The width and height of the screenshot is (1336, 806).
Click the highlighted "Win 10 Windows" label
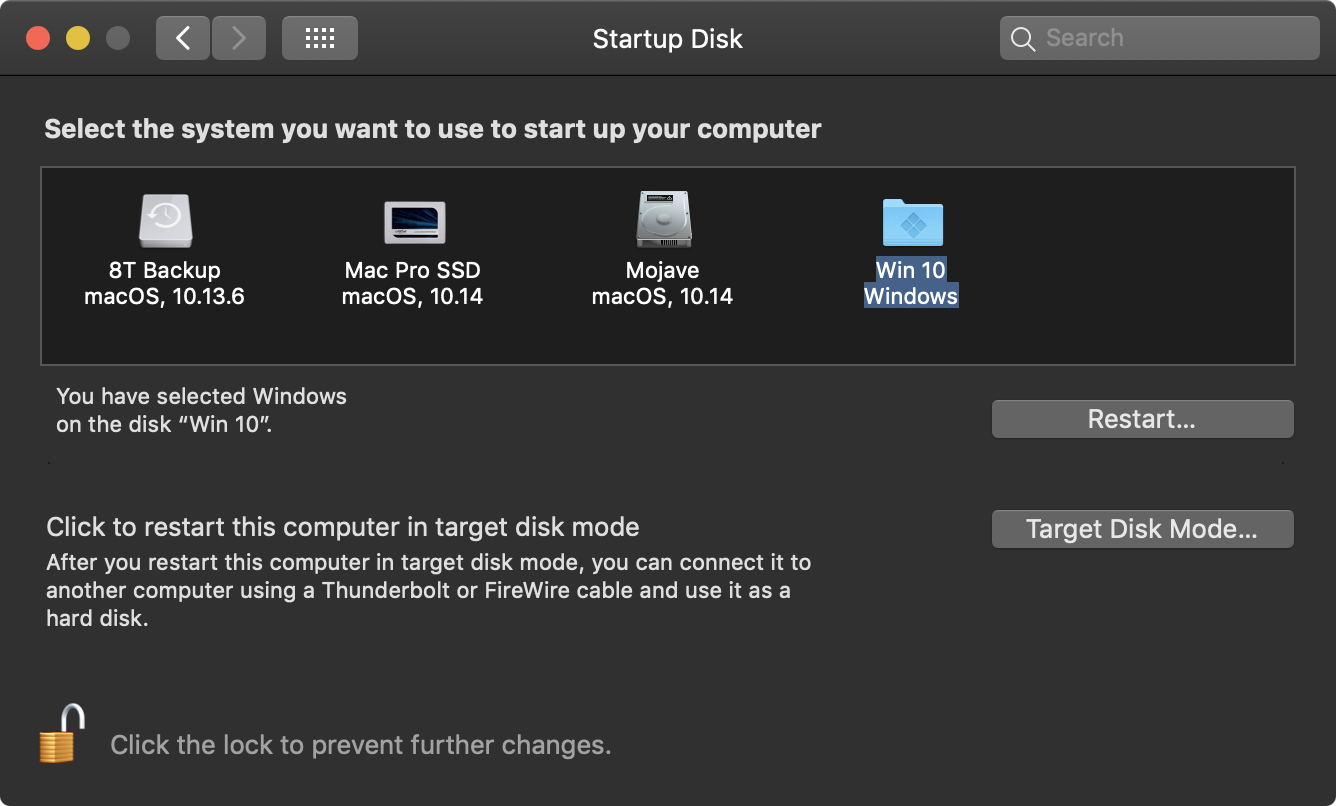pyautogui.click(x=911, y=283)
